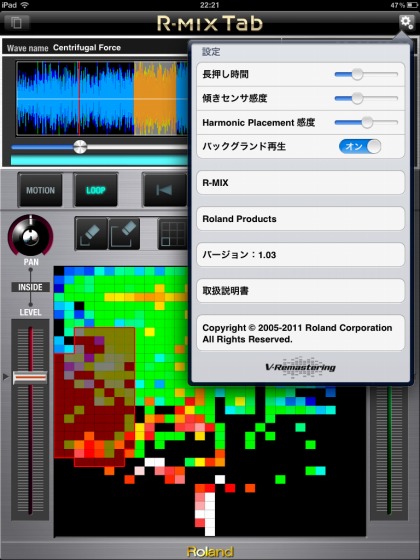Image resolution: width=420 pixels, height=560 pixels.
Task: Tap the Copyright Roland Corporation text
Action: 297,333
